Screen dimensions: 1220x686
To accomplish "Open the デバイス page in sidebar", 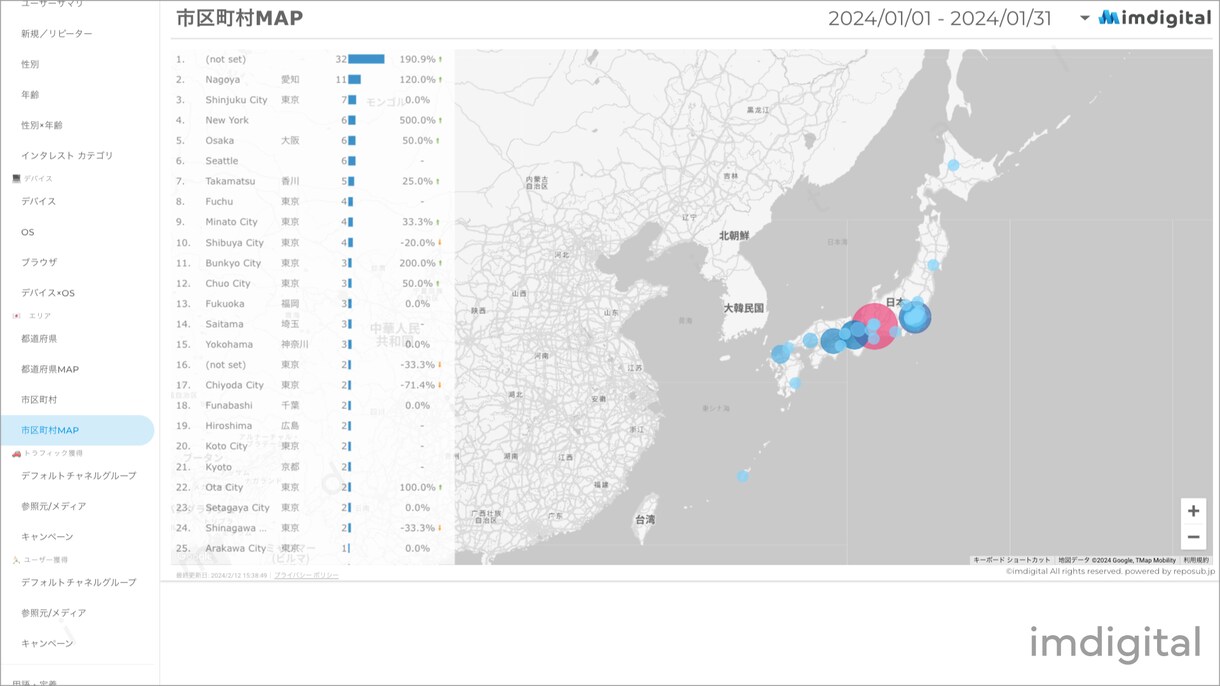I will tap(39, 201).
